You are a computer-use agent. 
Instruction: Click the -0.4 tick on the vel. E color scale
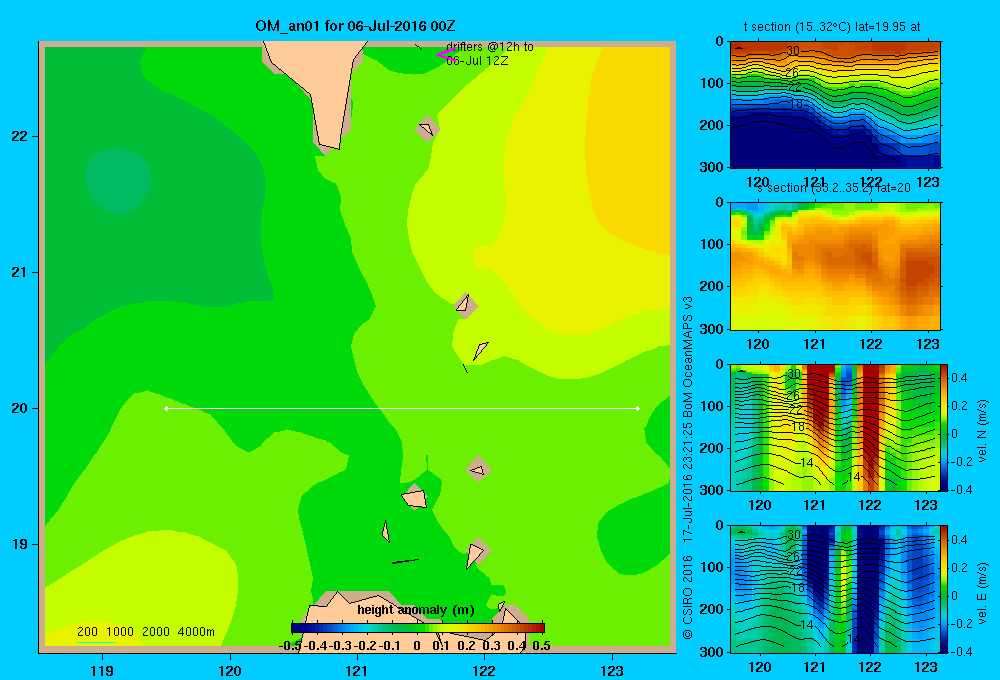(961, 651)
